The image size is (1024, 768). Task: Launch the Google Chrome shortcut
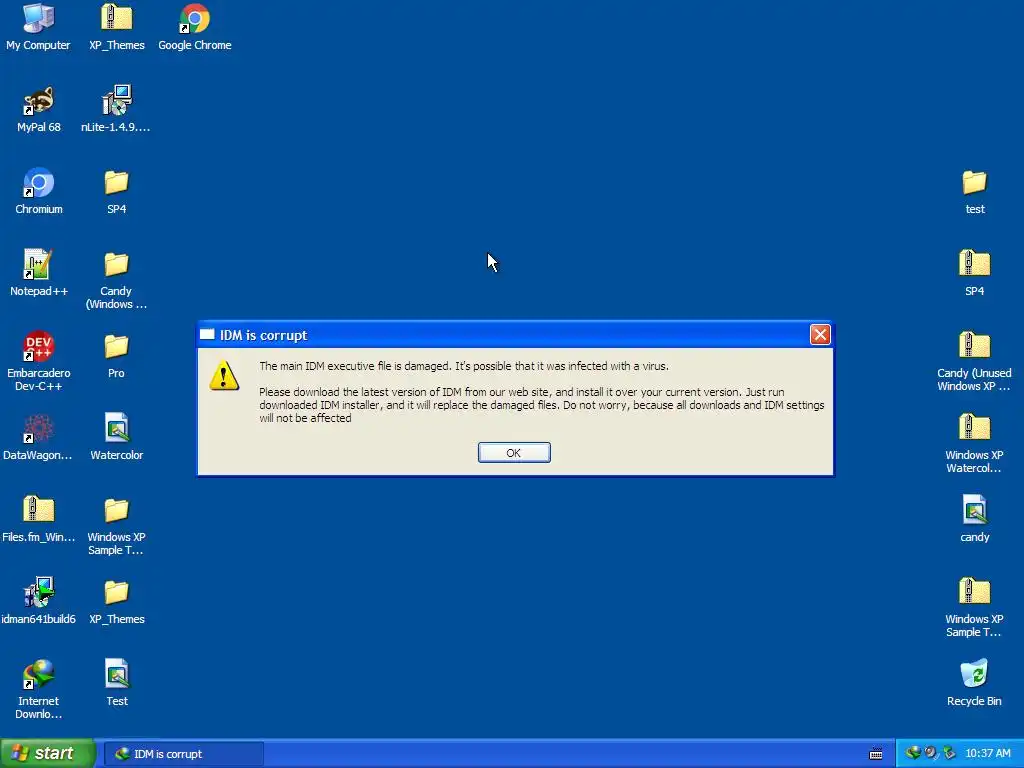[x=195, y=27]
